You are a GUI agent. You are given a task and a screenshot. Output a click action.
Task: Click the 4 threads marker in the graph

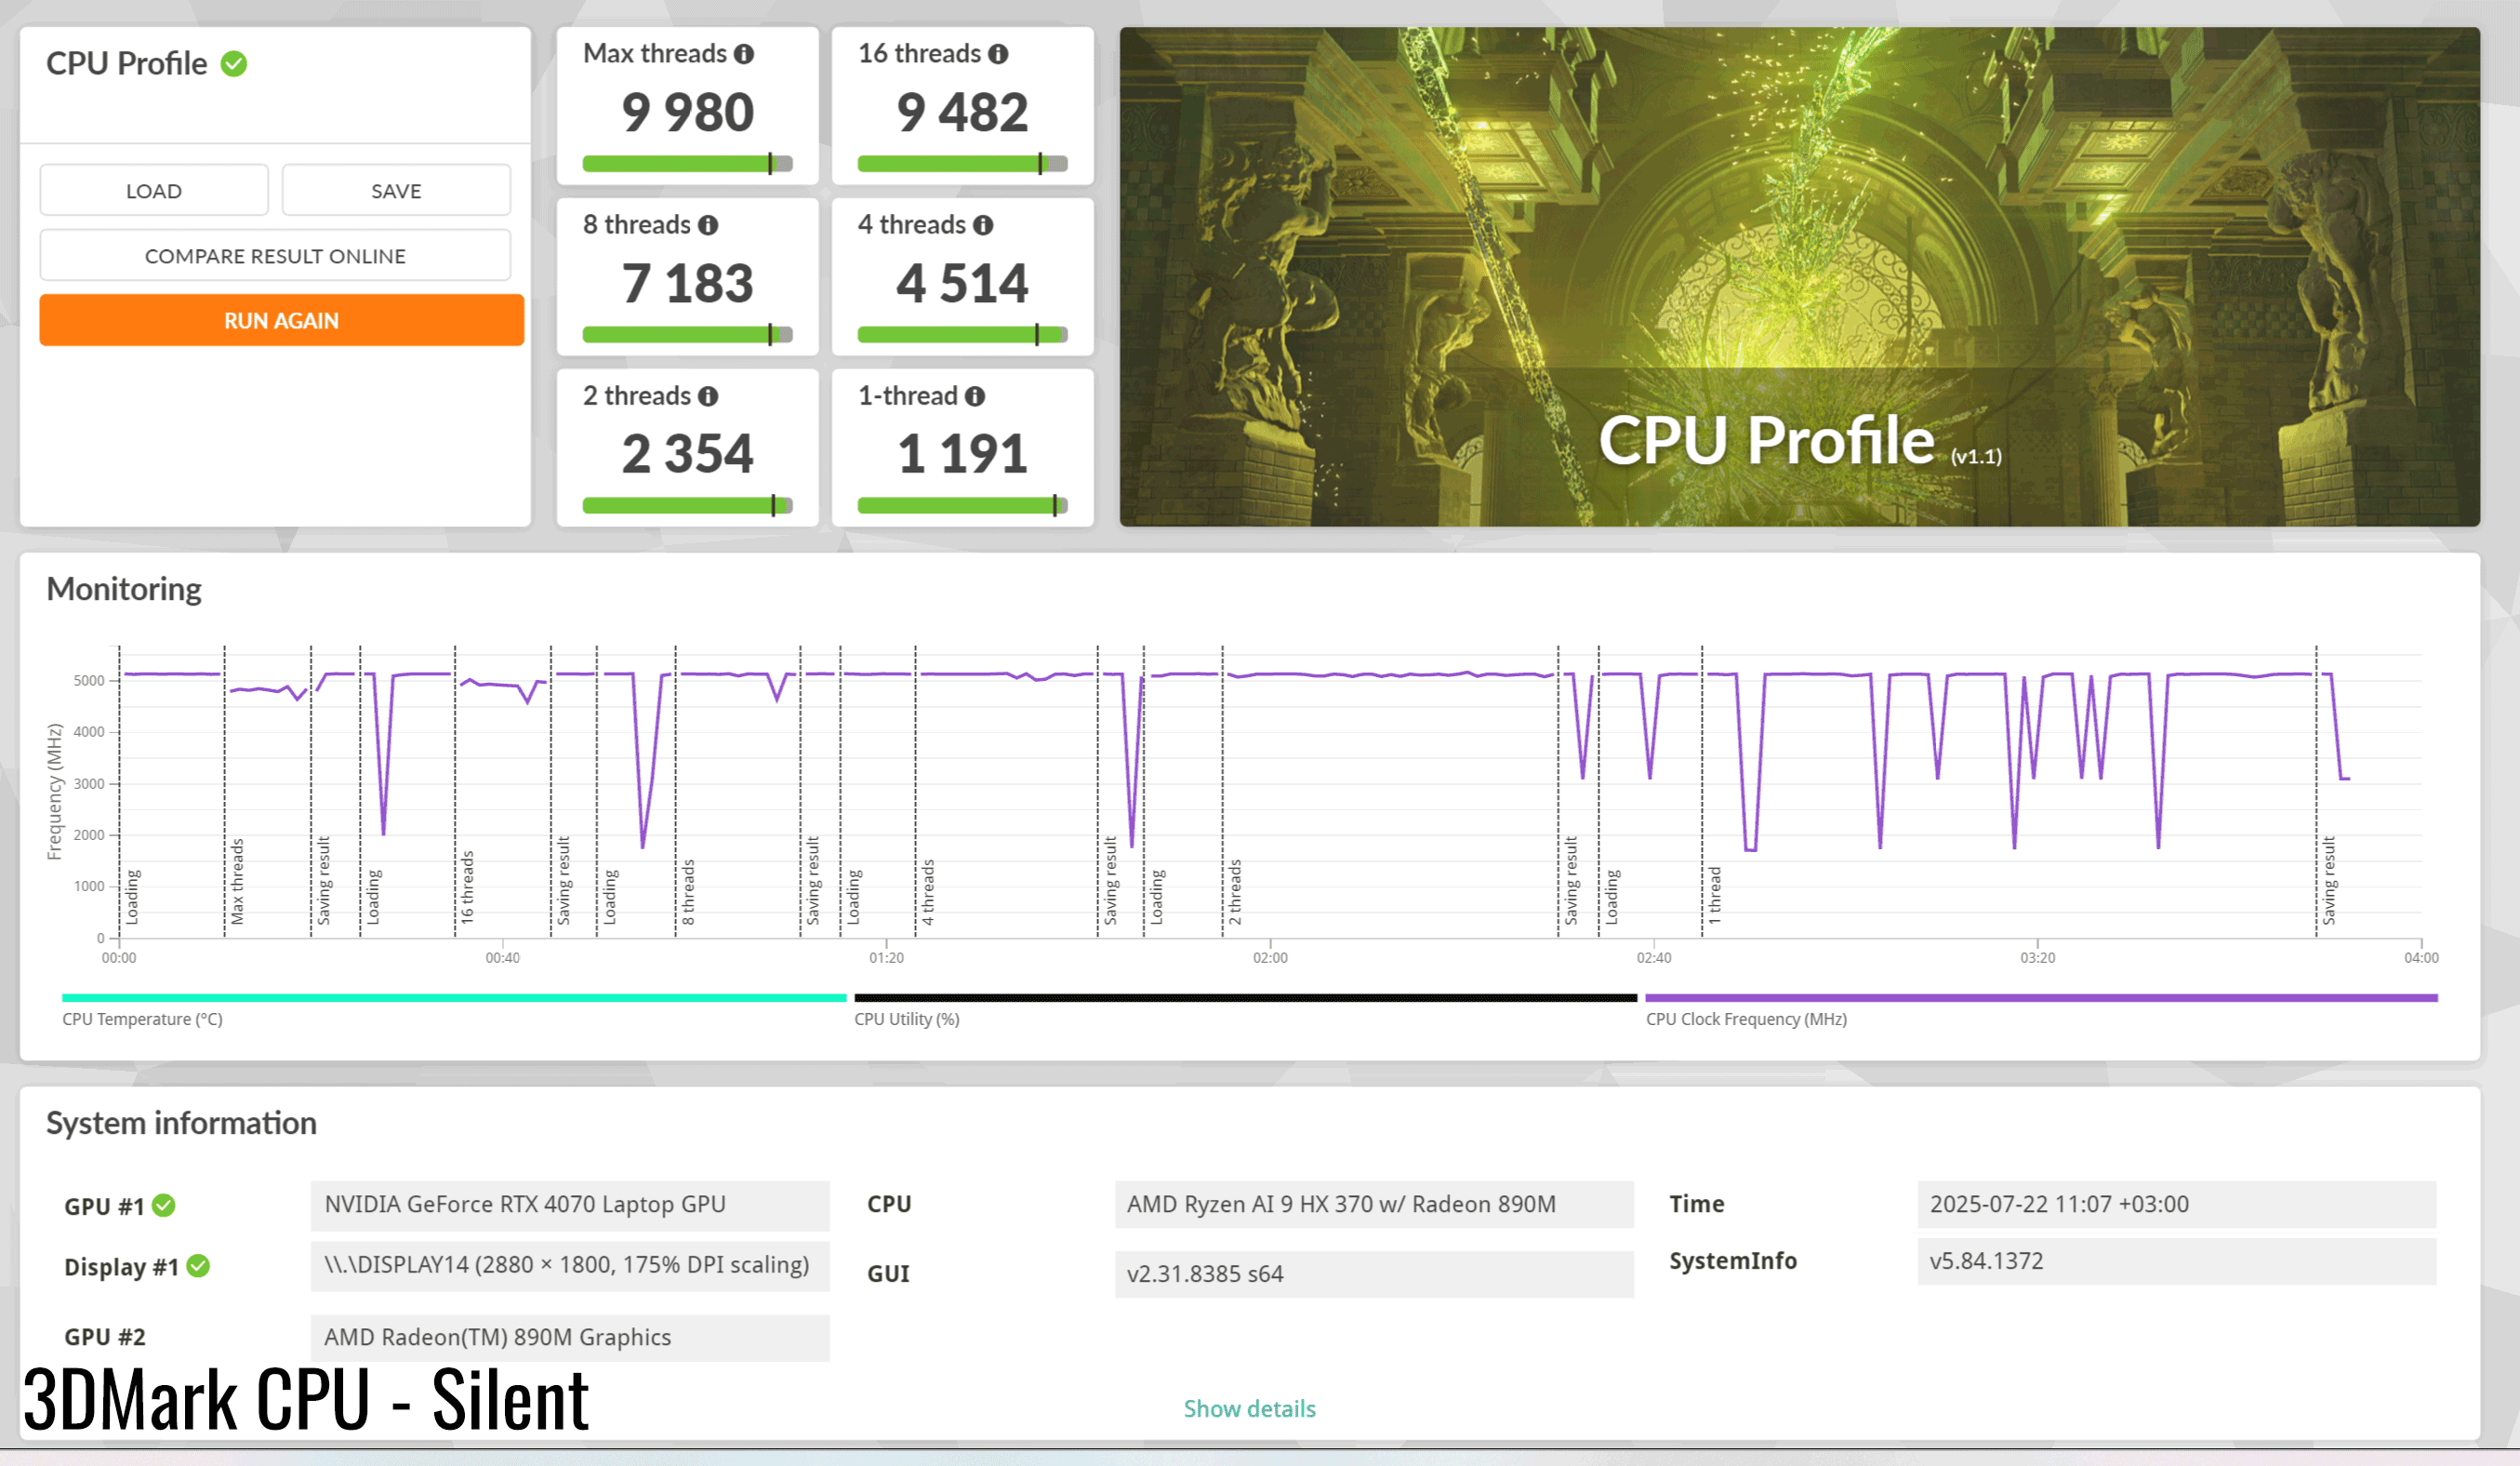tap(928, 892)
